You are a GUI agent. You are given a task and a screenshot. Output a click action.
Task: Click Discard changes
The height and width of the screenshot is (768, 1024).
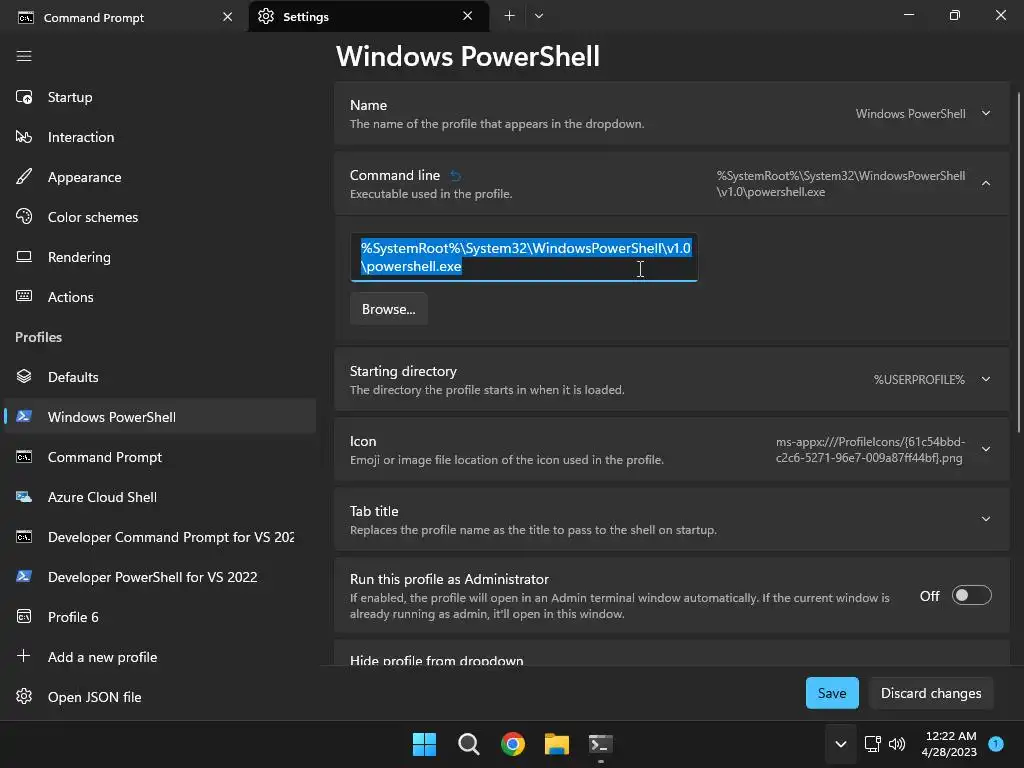(x=931, y=693)
